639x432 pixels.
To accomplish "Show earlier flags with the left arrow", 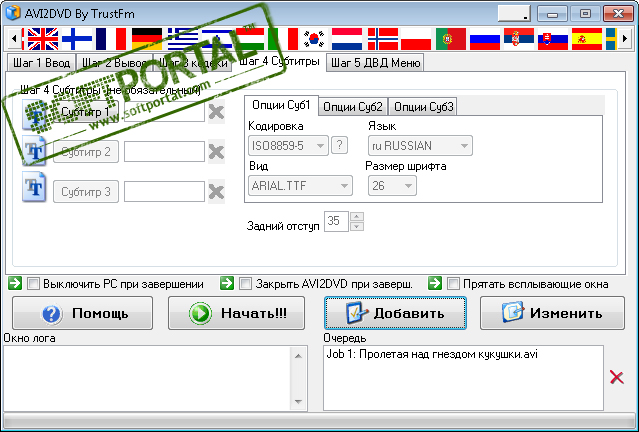I will 14,39.
